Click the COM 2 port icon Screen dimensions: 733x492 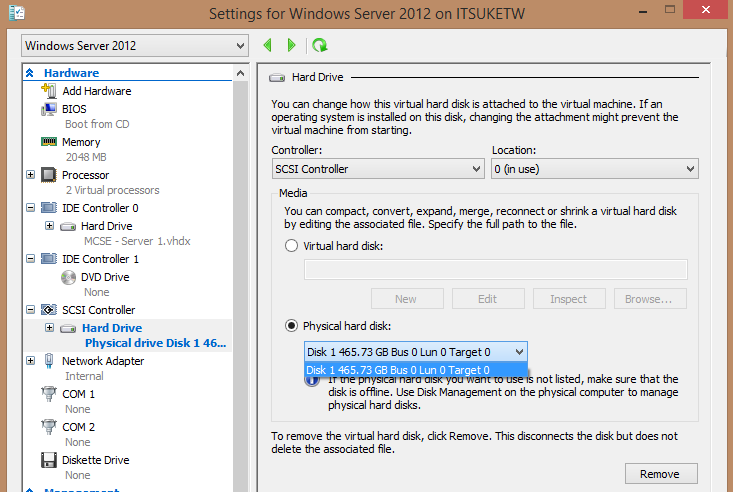pos(49,427)
